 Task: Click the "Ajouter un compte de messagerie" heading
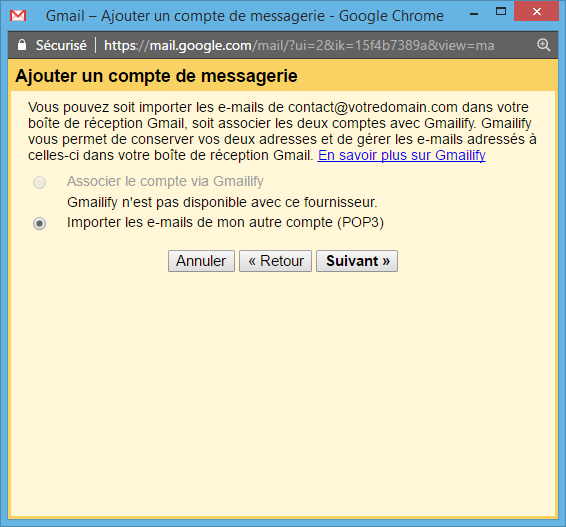(156, 76)
